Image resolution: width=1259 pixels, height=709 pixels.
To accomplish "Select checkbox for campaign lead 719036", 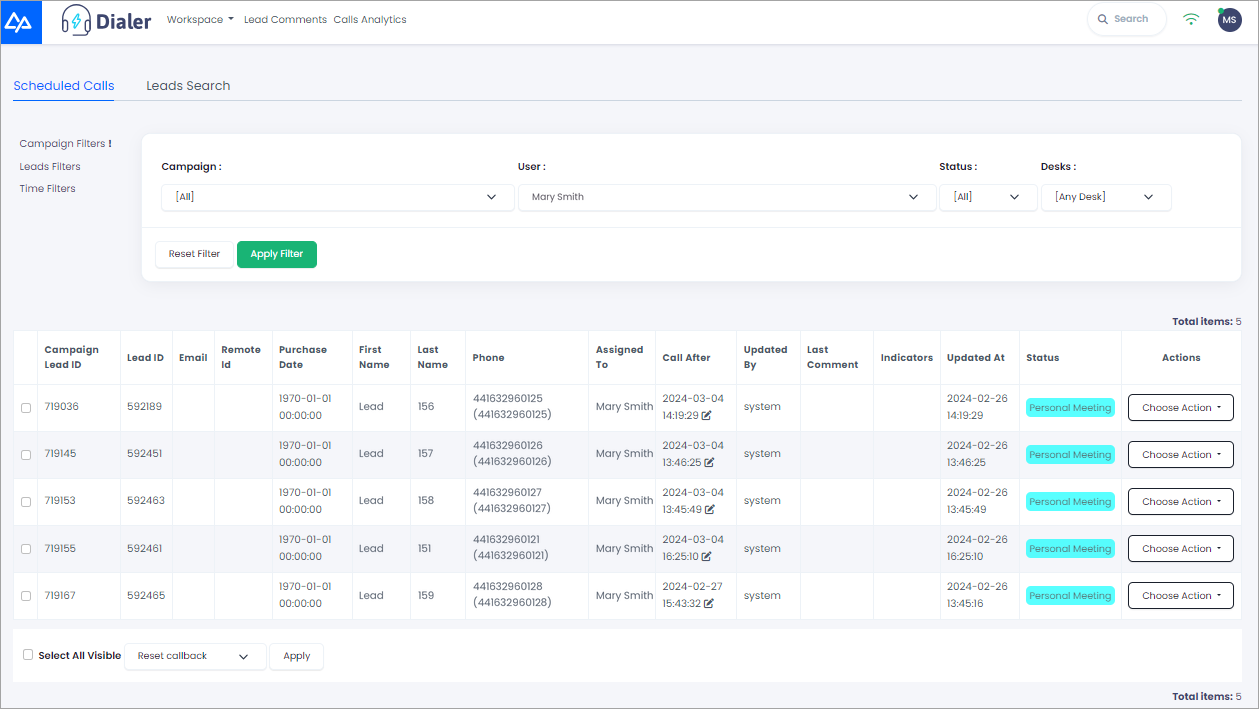I will click(x=26, y=408).
